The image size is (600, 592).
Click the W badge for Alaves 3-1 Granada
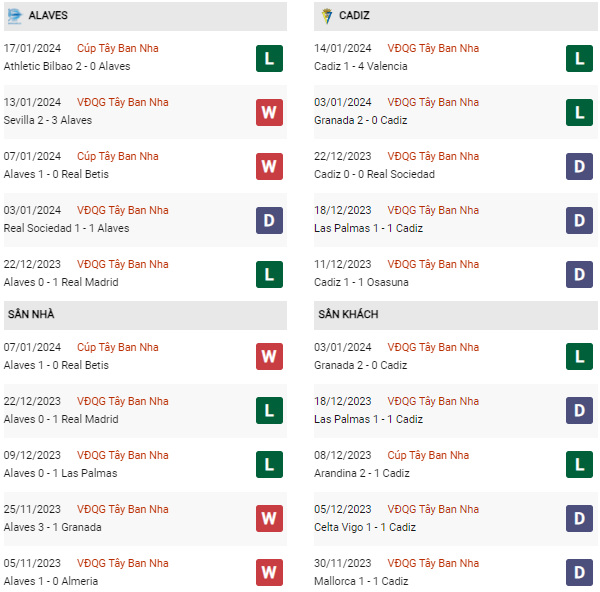click(267, 519)
